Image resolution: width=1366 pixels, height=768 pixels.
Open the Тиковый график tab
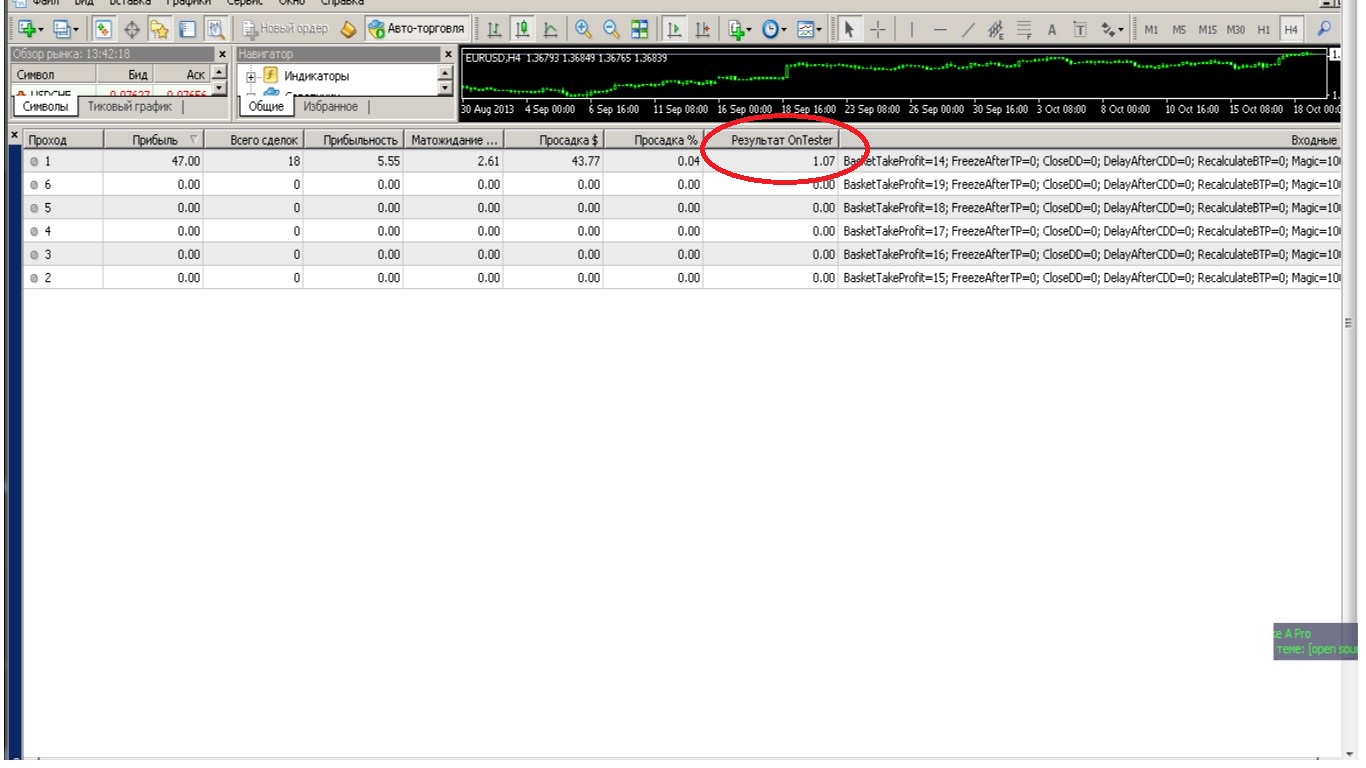click(x=130, y=106)
